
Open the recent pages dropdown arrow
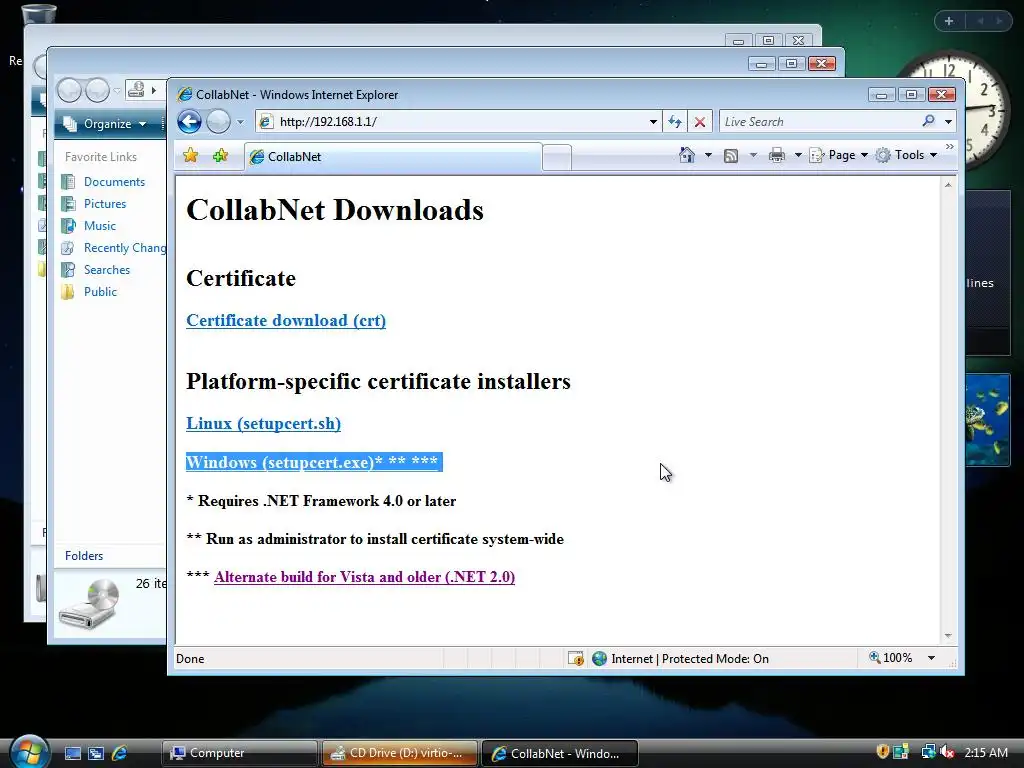(240, 122)
